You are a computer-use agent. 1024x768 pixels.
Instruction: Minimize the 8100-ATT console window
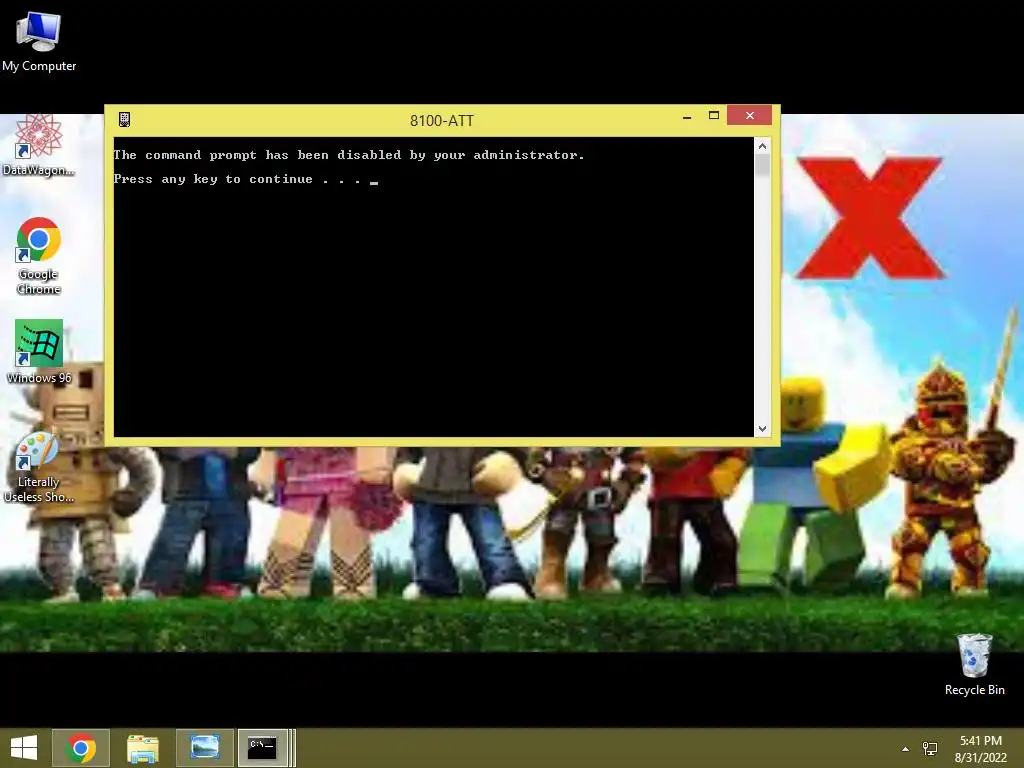pos(687,117)
